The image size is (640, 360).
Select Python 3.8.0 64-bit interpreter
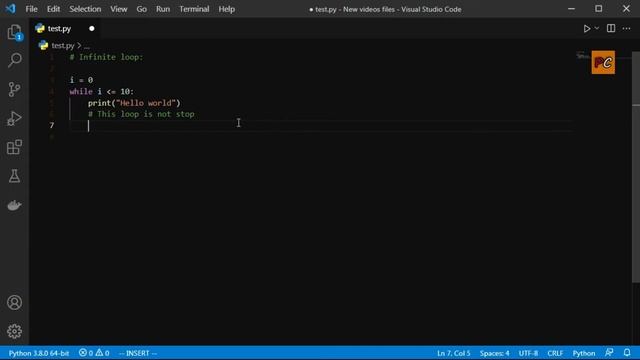[x=39, y=353]
